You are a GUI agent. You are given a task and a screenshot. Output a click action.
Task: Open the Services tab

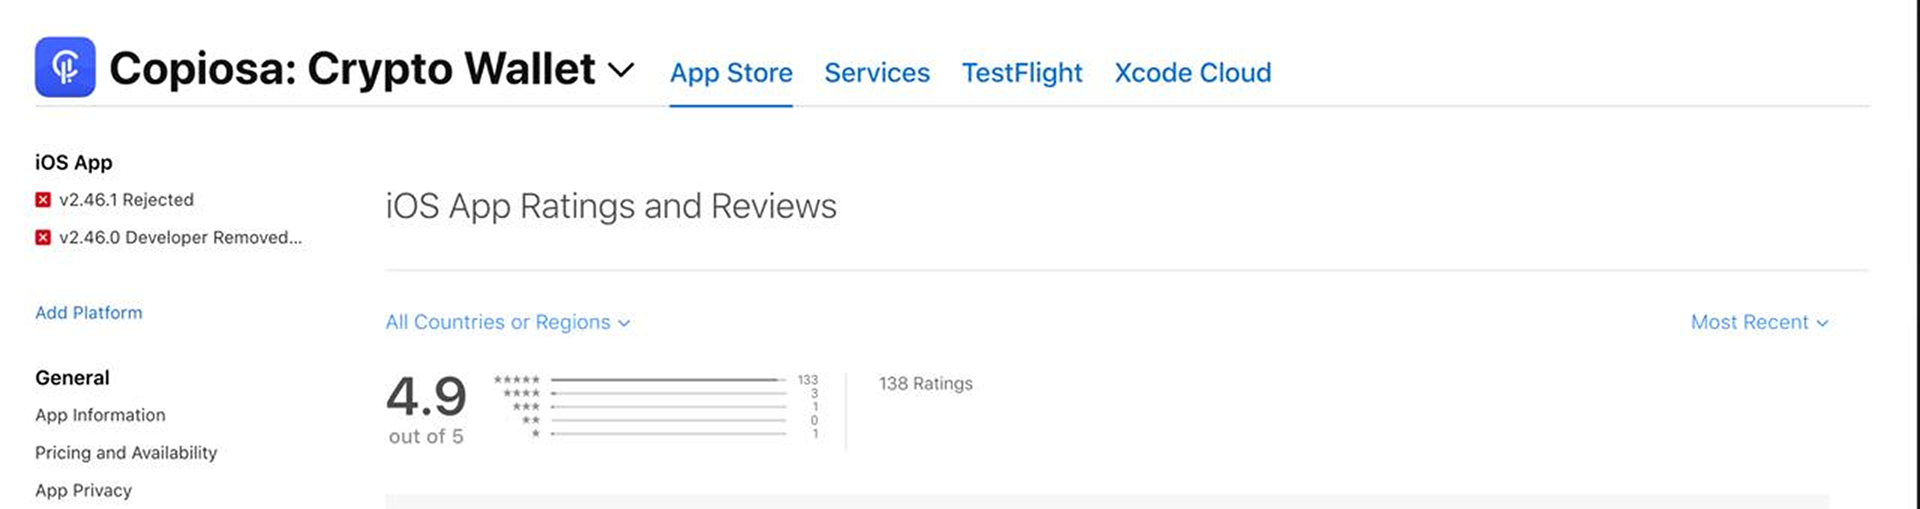point(877,73)
